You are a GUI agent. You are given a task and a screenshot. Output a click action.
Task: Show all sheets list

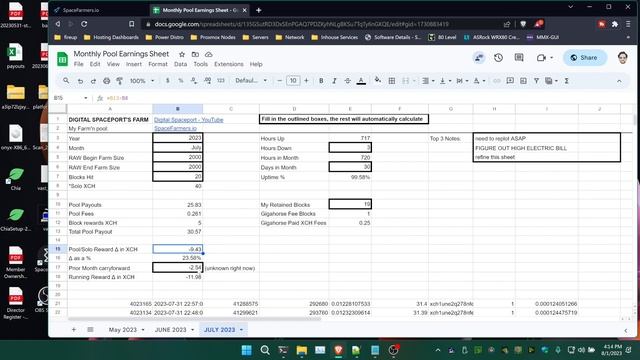90,329
